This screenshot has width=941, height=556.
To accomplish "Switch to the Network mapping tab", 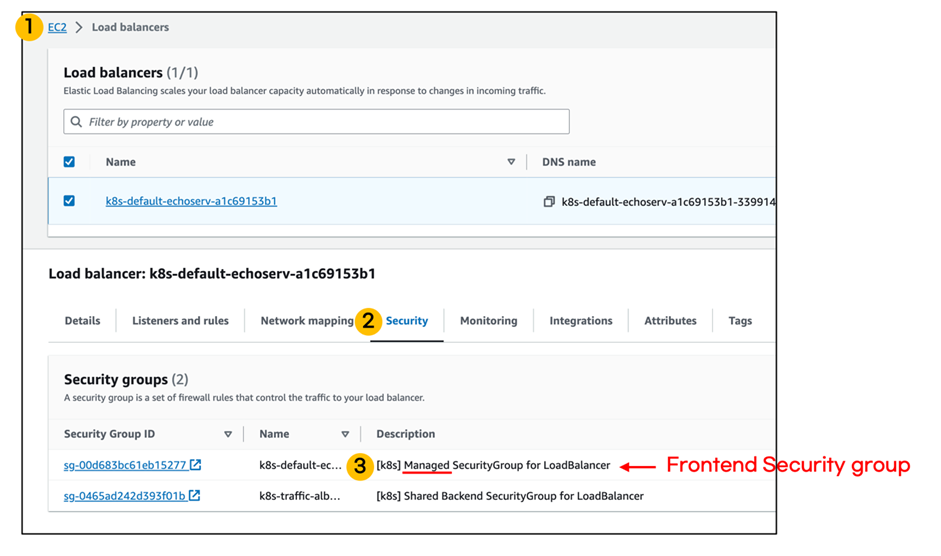I will tap(307, 321).
